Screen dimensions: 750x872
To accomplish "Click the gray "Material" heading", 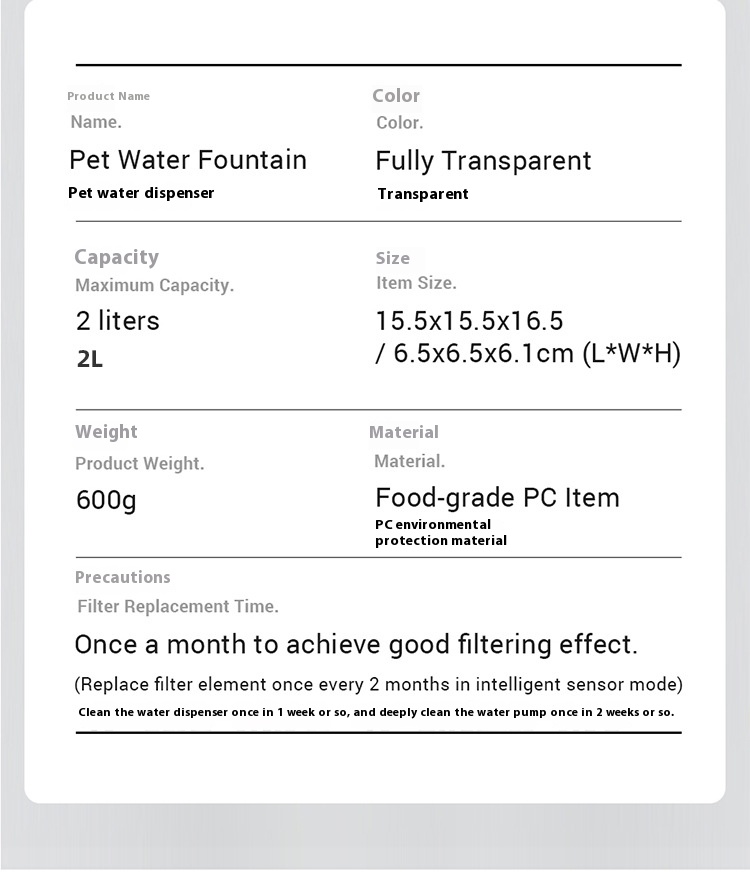I will 404,432.
